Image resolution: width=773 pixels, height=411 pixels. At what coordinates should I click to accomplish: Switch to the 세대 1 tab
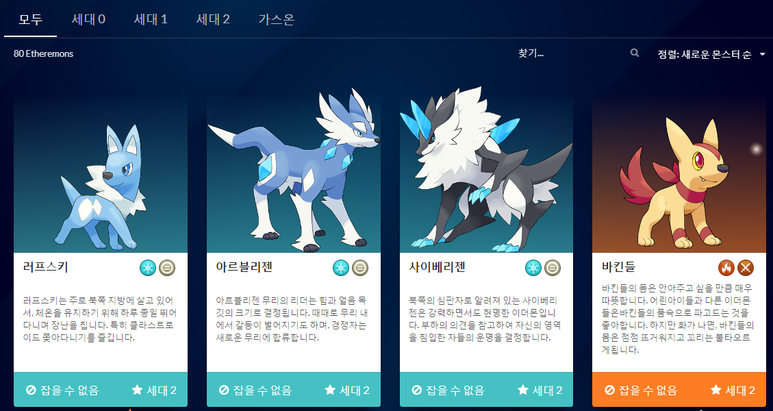point(151,20)
